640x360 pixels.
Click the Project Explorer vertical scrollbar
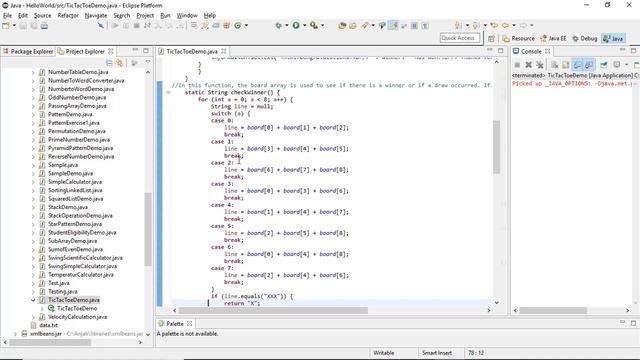[148, 229]
